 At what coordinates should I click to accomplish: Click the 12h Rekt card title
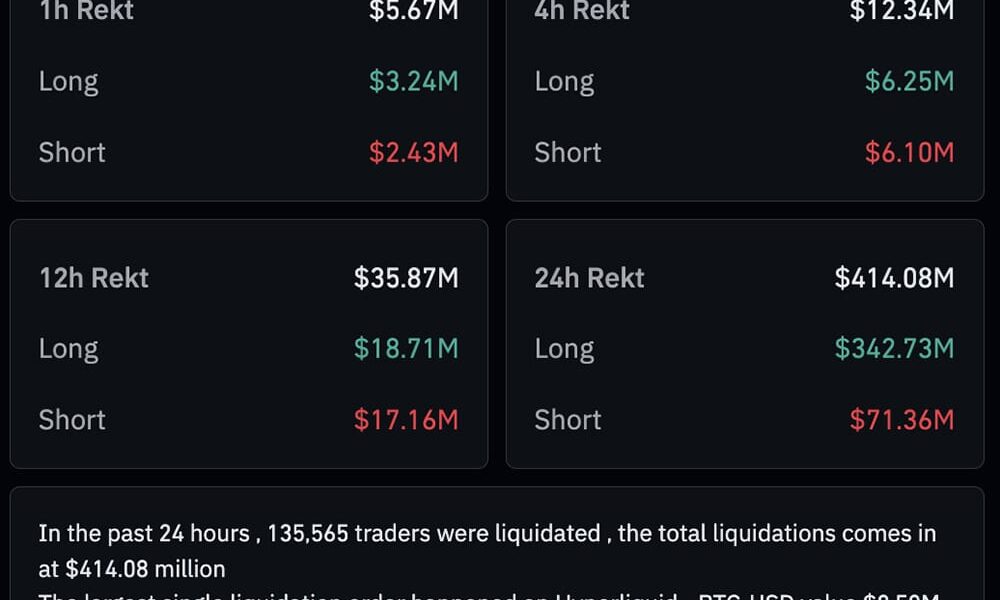click(93, 278)
